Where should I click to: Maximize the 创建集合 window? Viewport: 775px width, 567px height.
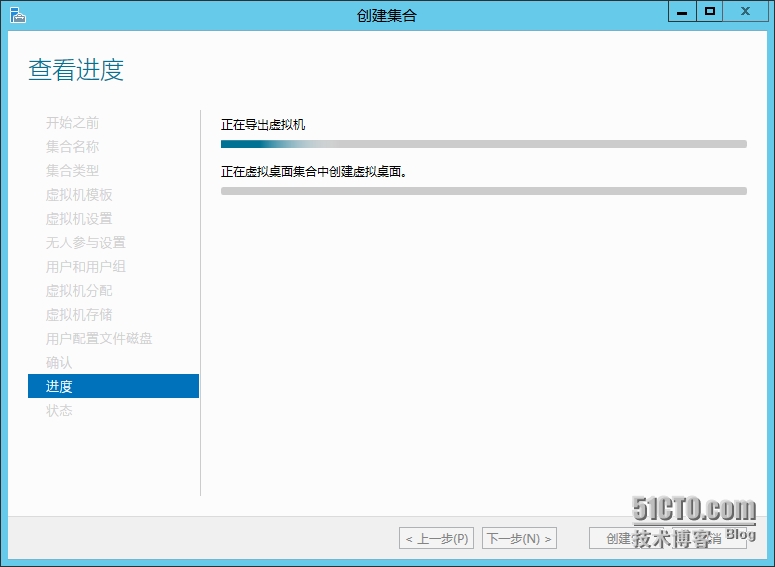(x=710, y=11)
